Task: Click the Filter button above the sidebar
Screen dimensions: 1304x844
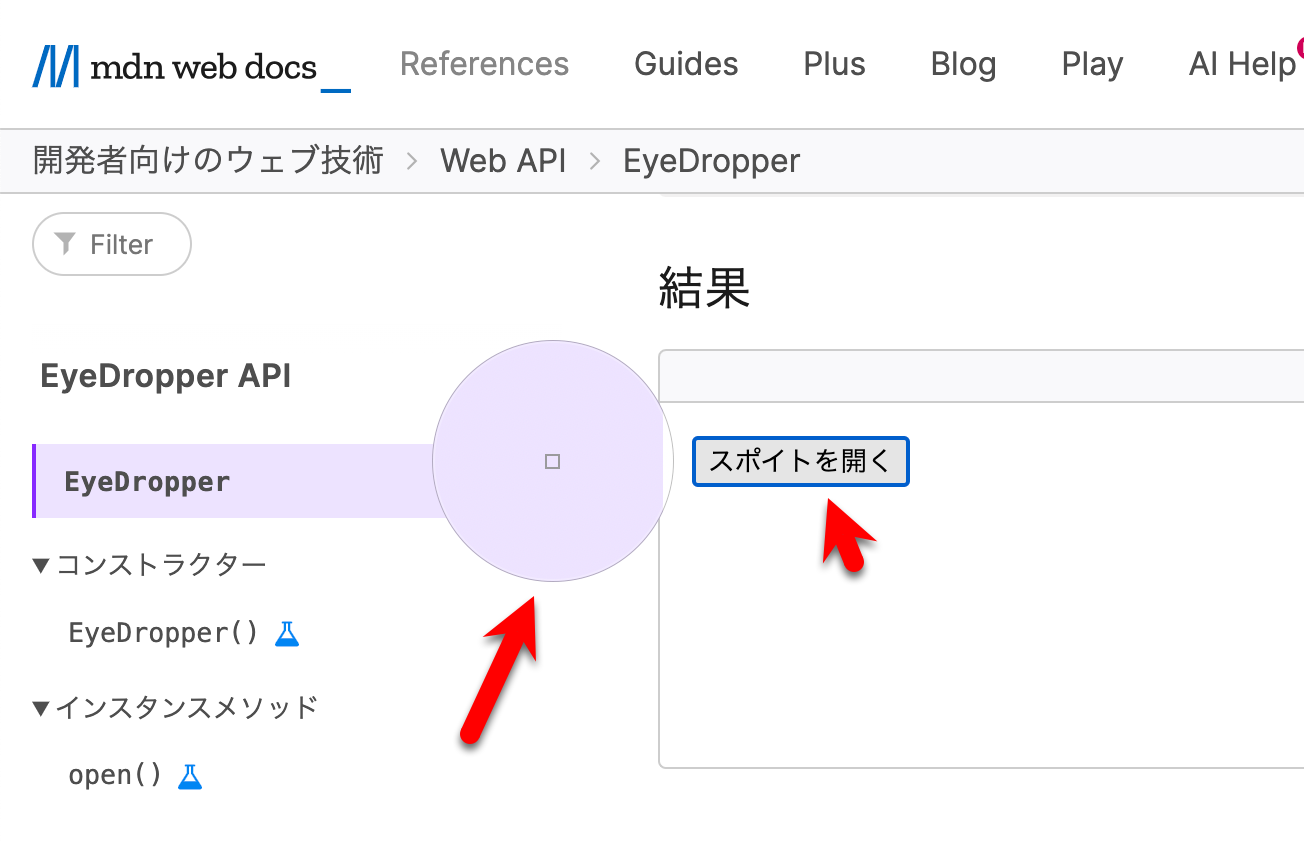Action: pos(111,244)
